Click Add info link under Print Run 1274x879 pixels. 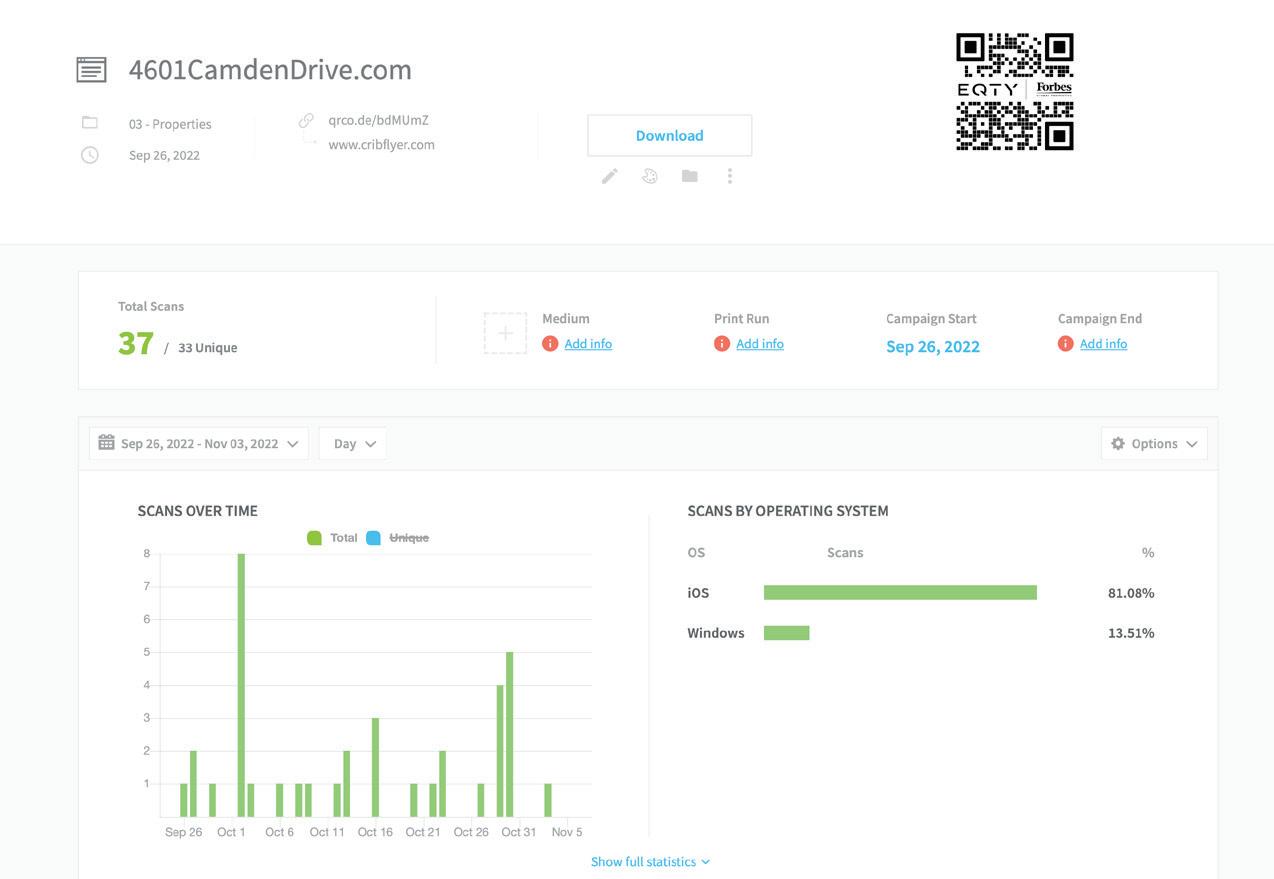(x=760, y=344)
